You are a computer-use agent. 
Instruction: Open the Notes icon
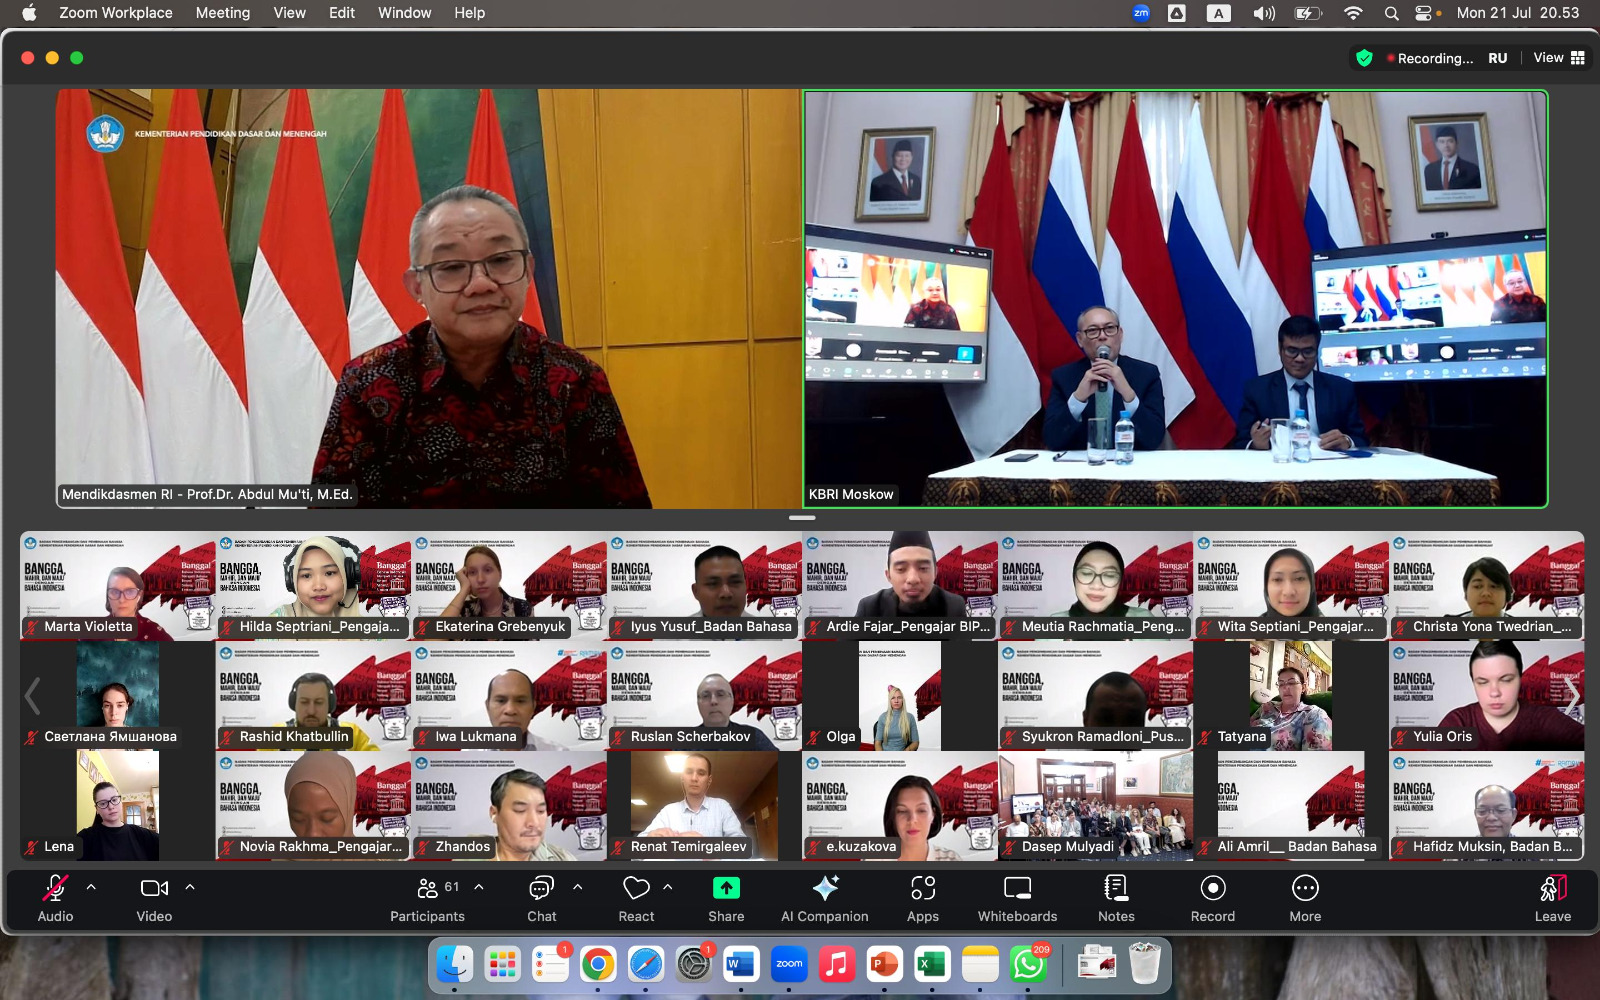pos(1116,889)
